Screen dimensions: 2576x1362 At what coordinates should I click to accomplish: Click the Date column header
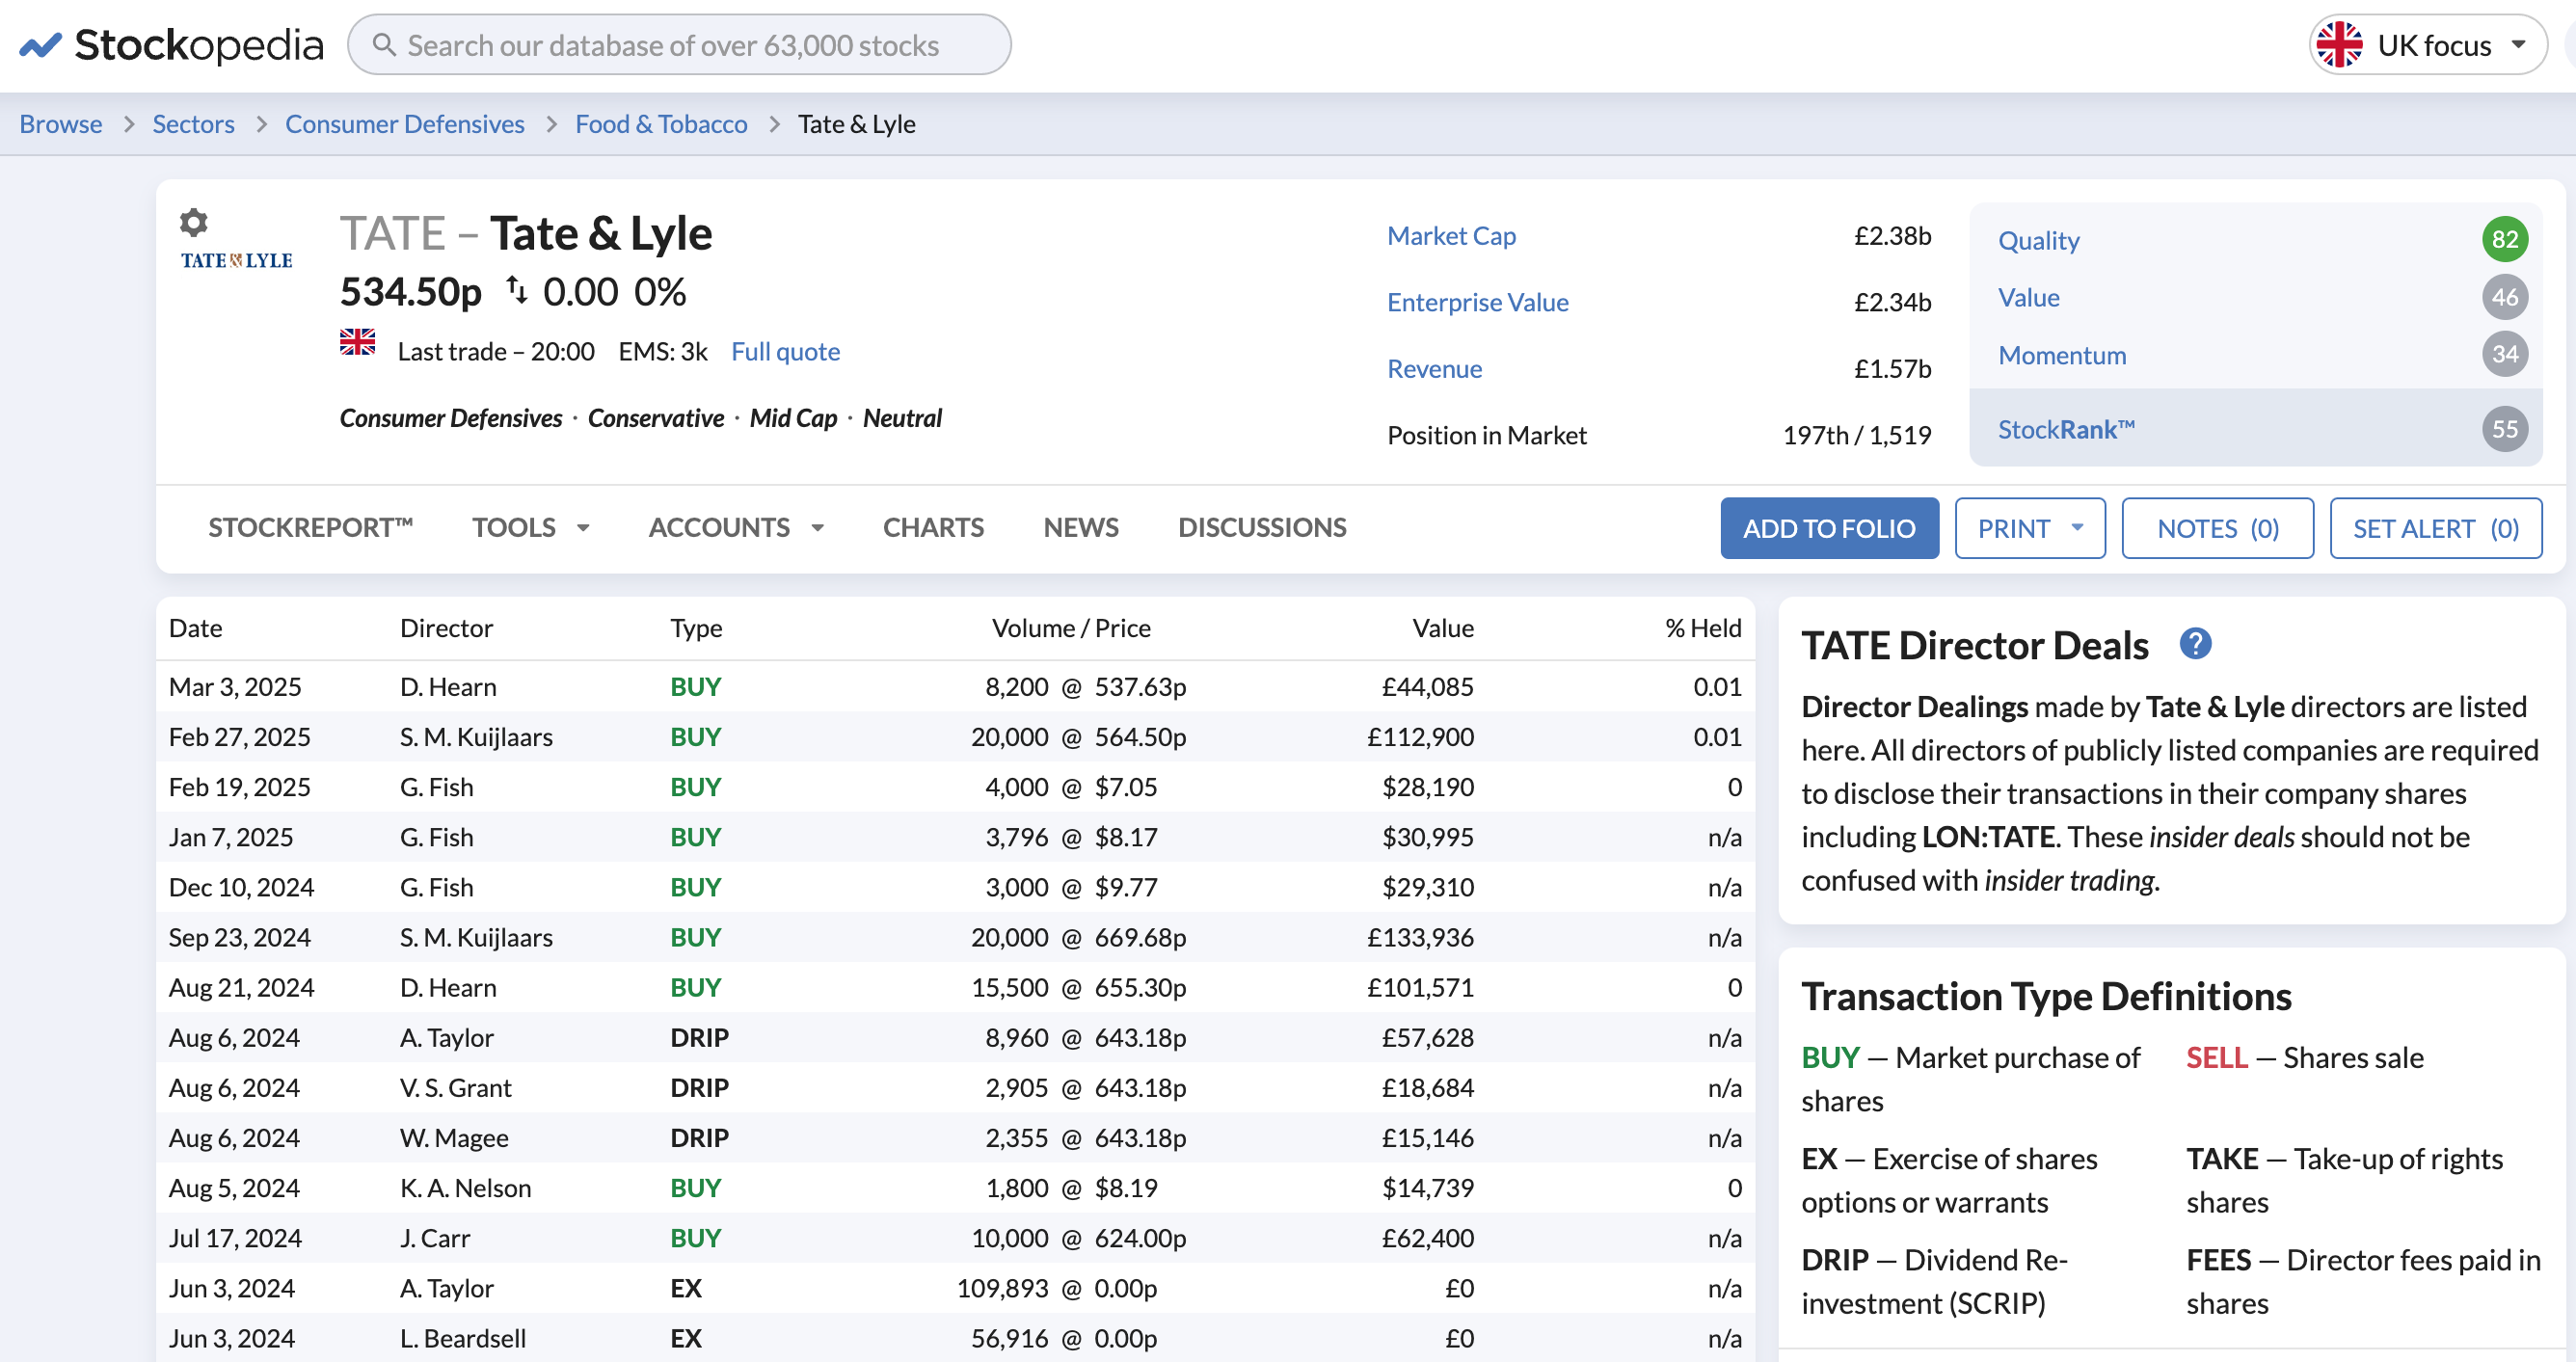coord(195,628)
